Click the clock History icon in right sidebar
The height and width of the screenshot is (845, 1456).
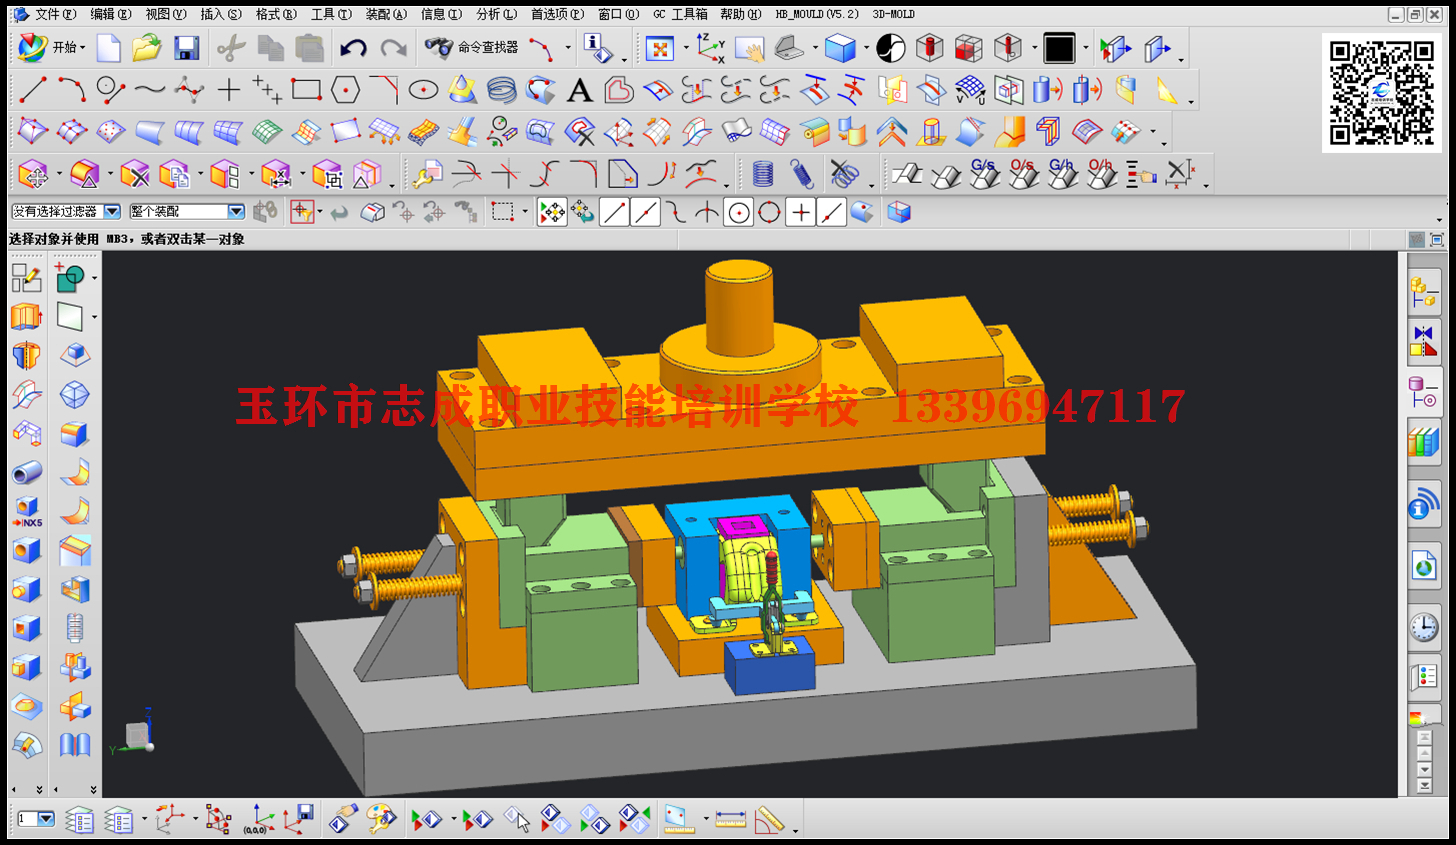point(1424,627)
